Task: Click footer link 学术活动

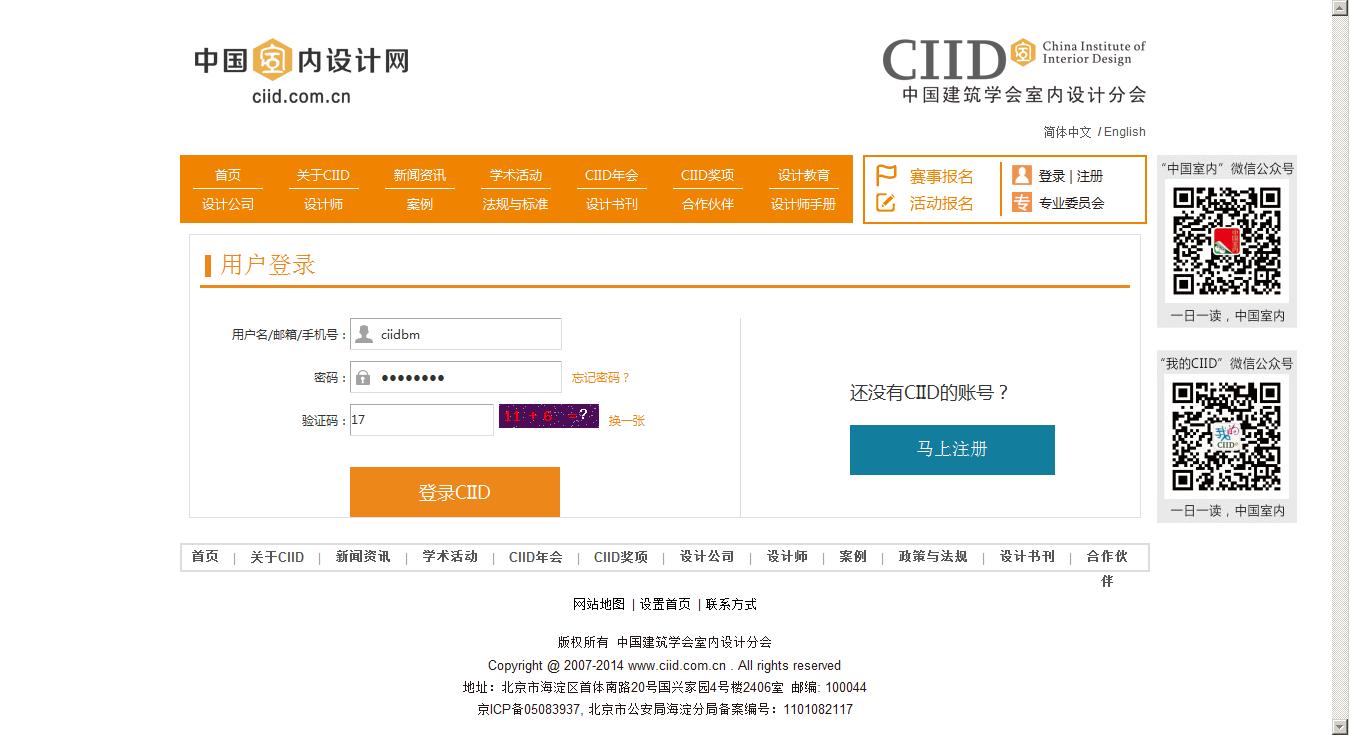Action: pos(450,557)
